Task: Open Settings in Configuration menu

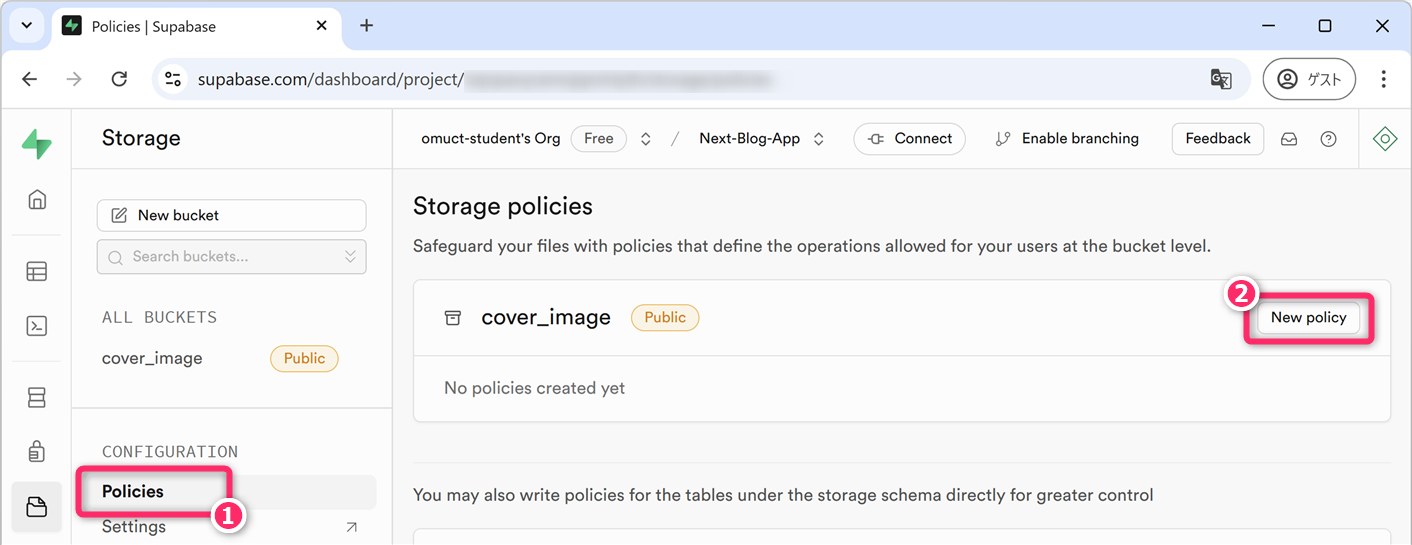Action: click(x=134, y=527)
